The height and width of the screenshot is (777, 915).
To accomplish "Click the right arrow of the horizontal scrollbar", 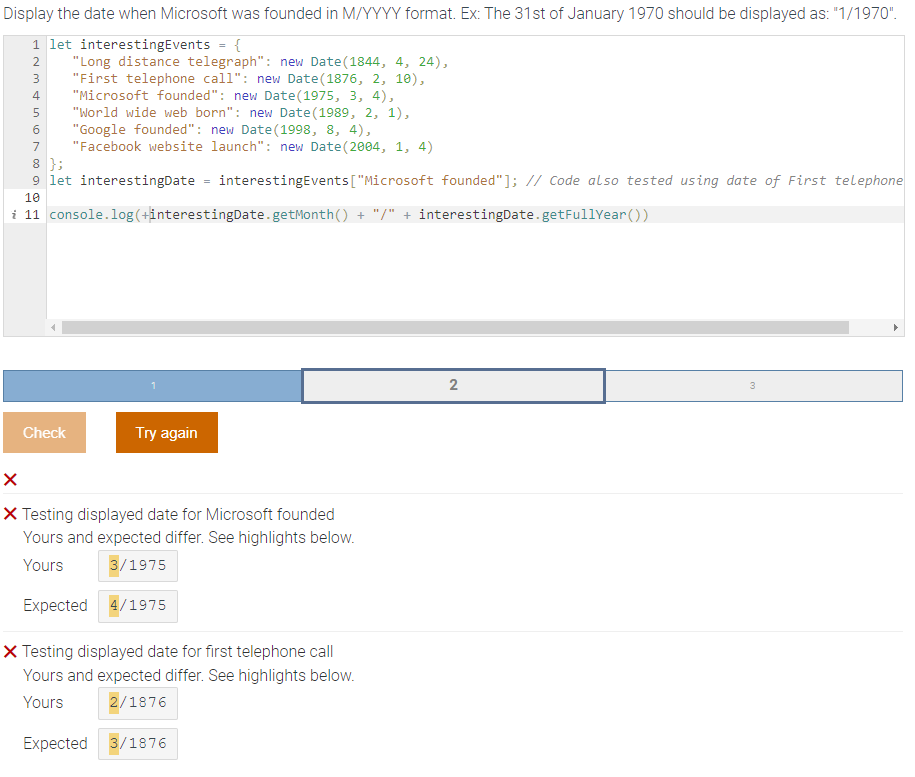I will (897, 327).
